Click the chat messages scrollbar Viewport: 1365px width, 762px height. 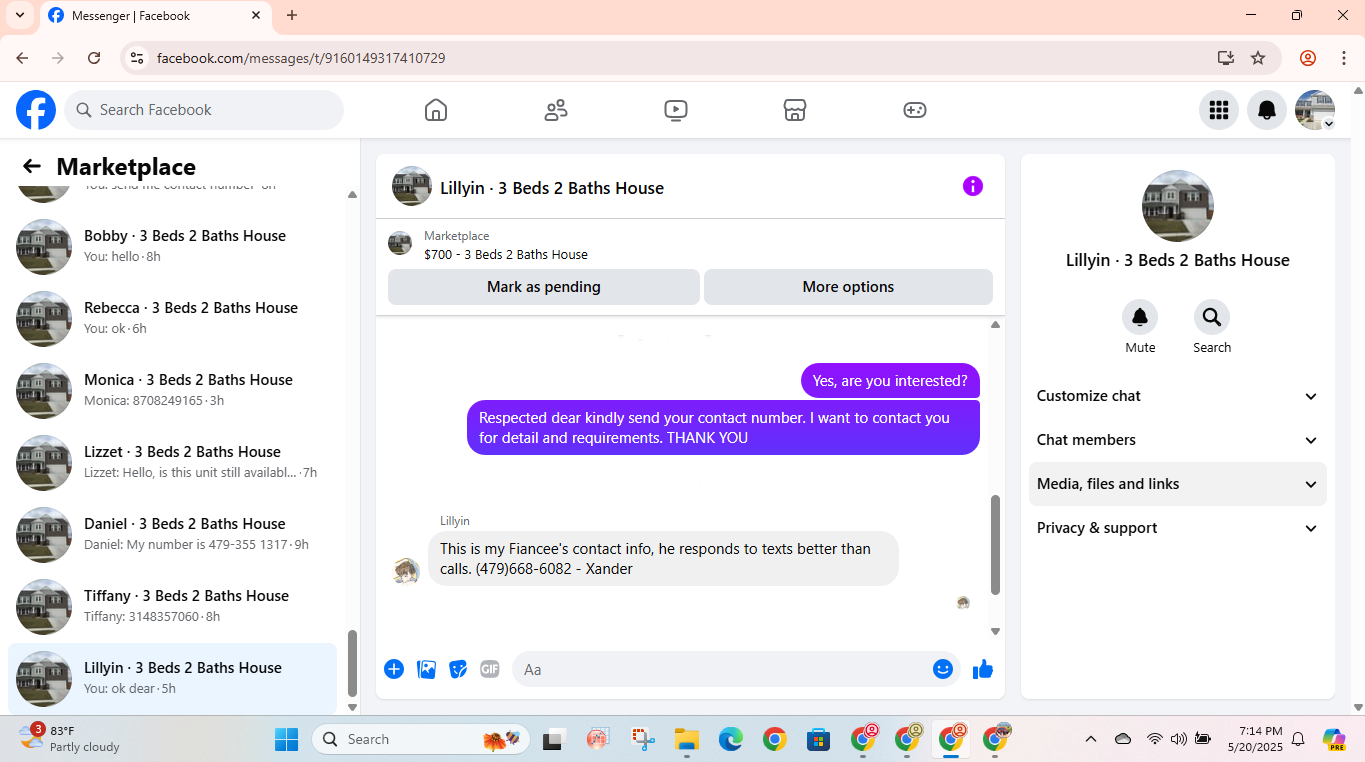tap(995, 545)
